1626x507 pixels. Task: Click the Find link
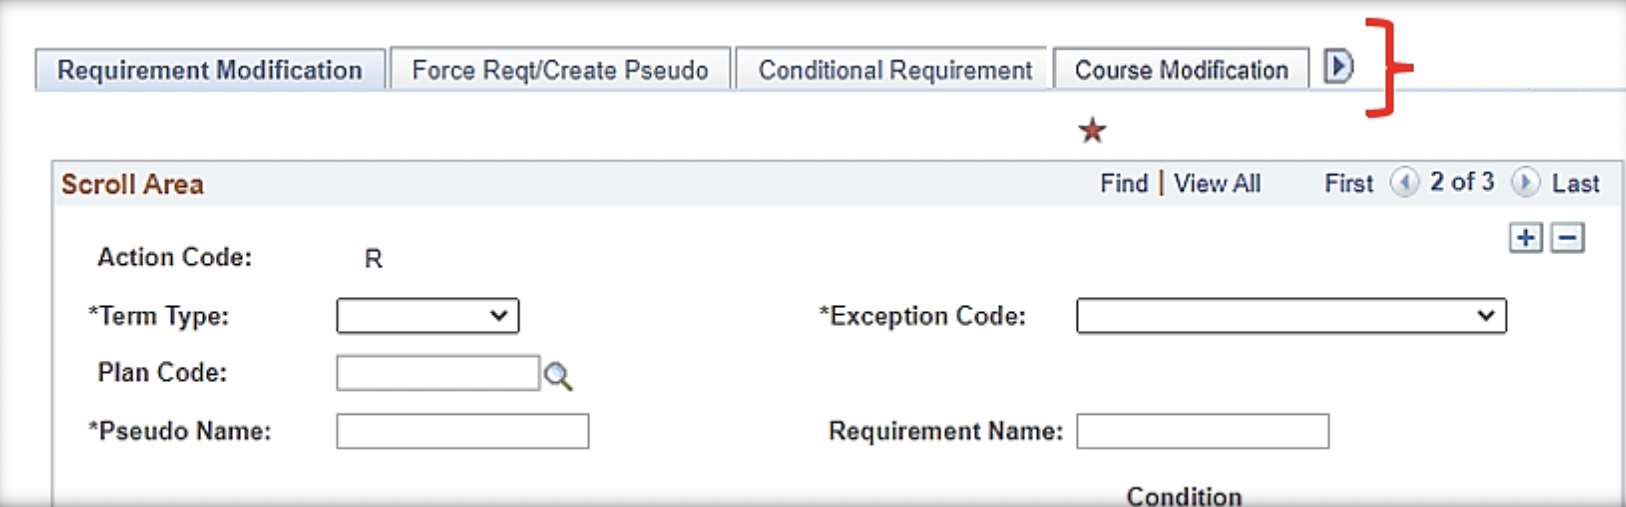click(x=1124, y=184)
